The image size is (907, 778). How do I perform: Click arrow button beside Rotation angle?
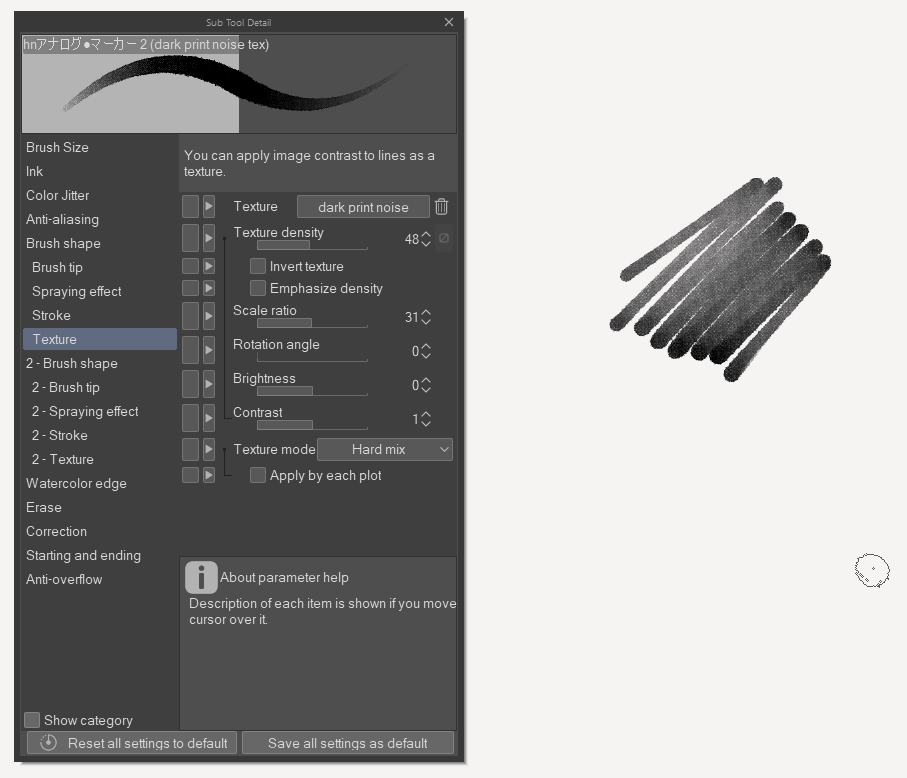(209, 351)
